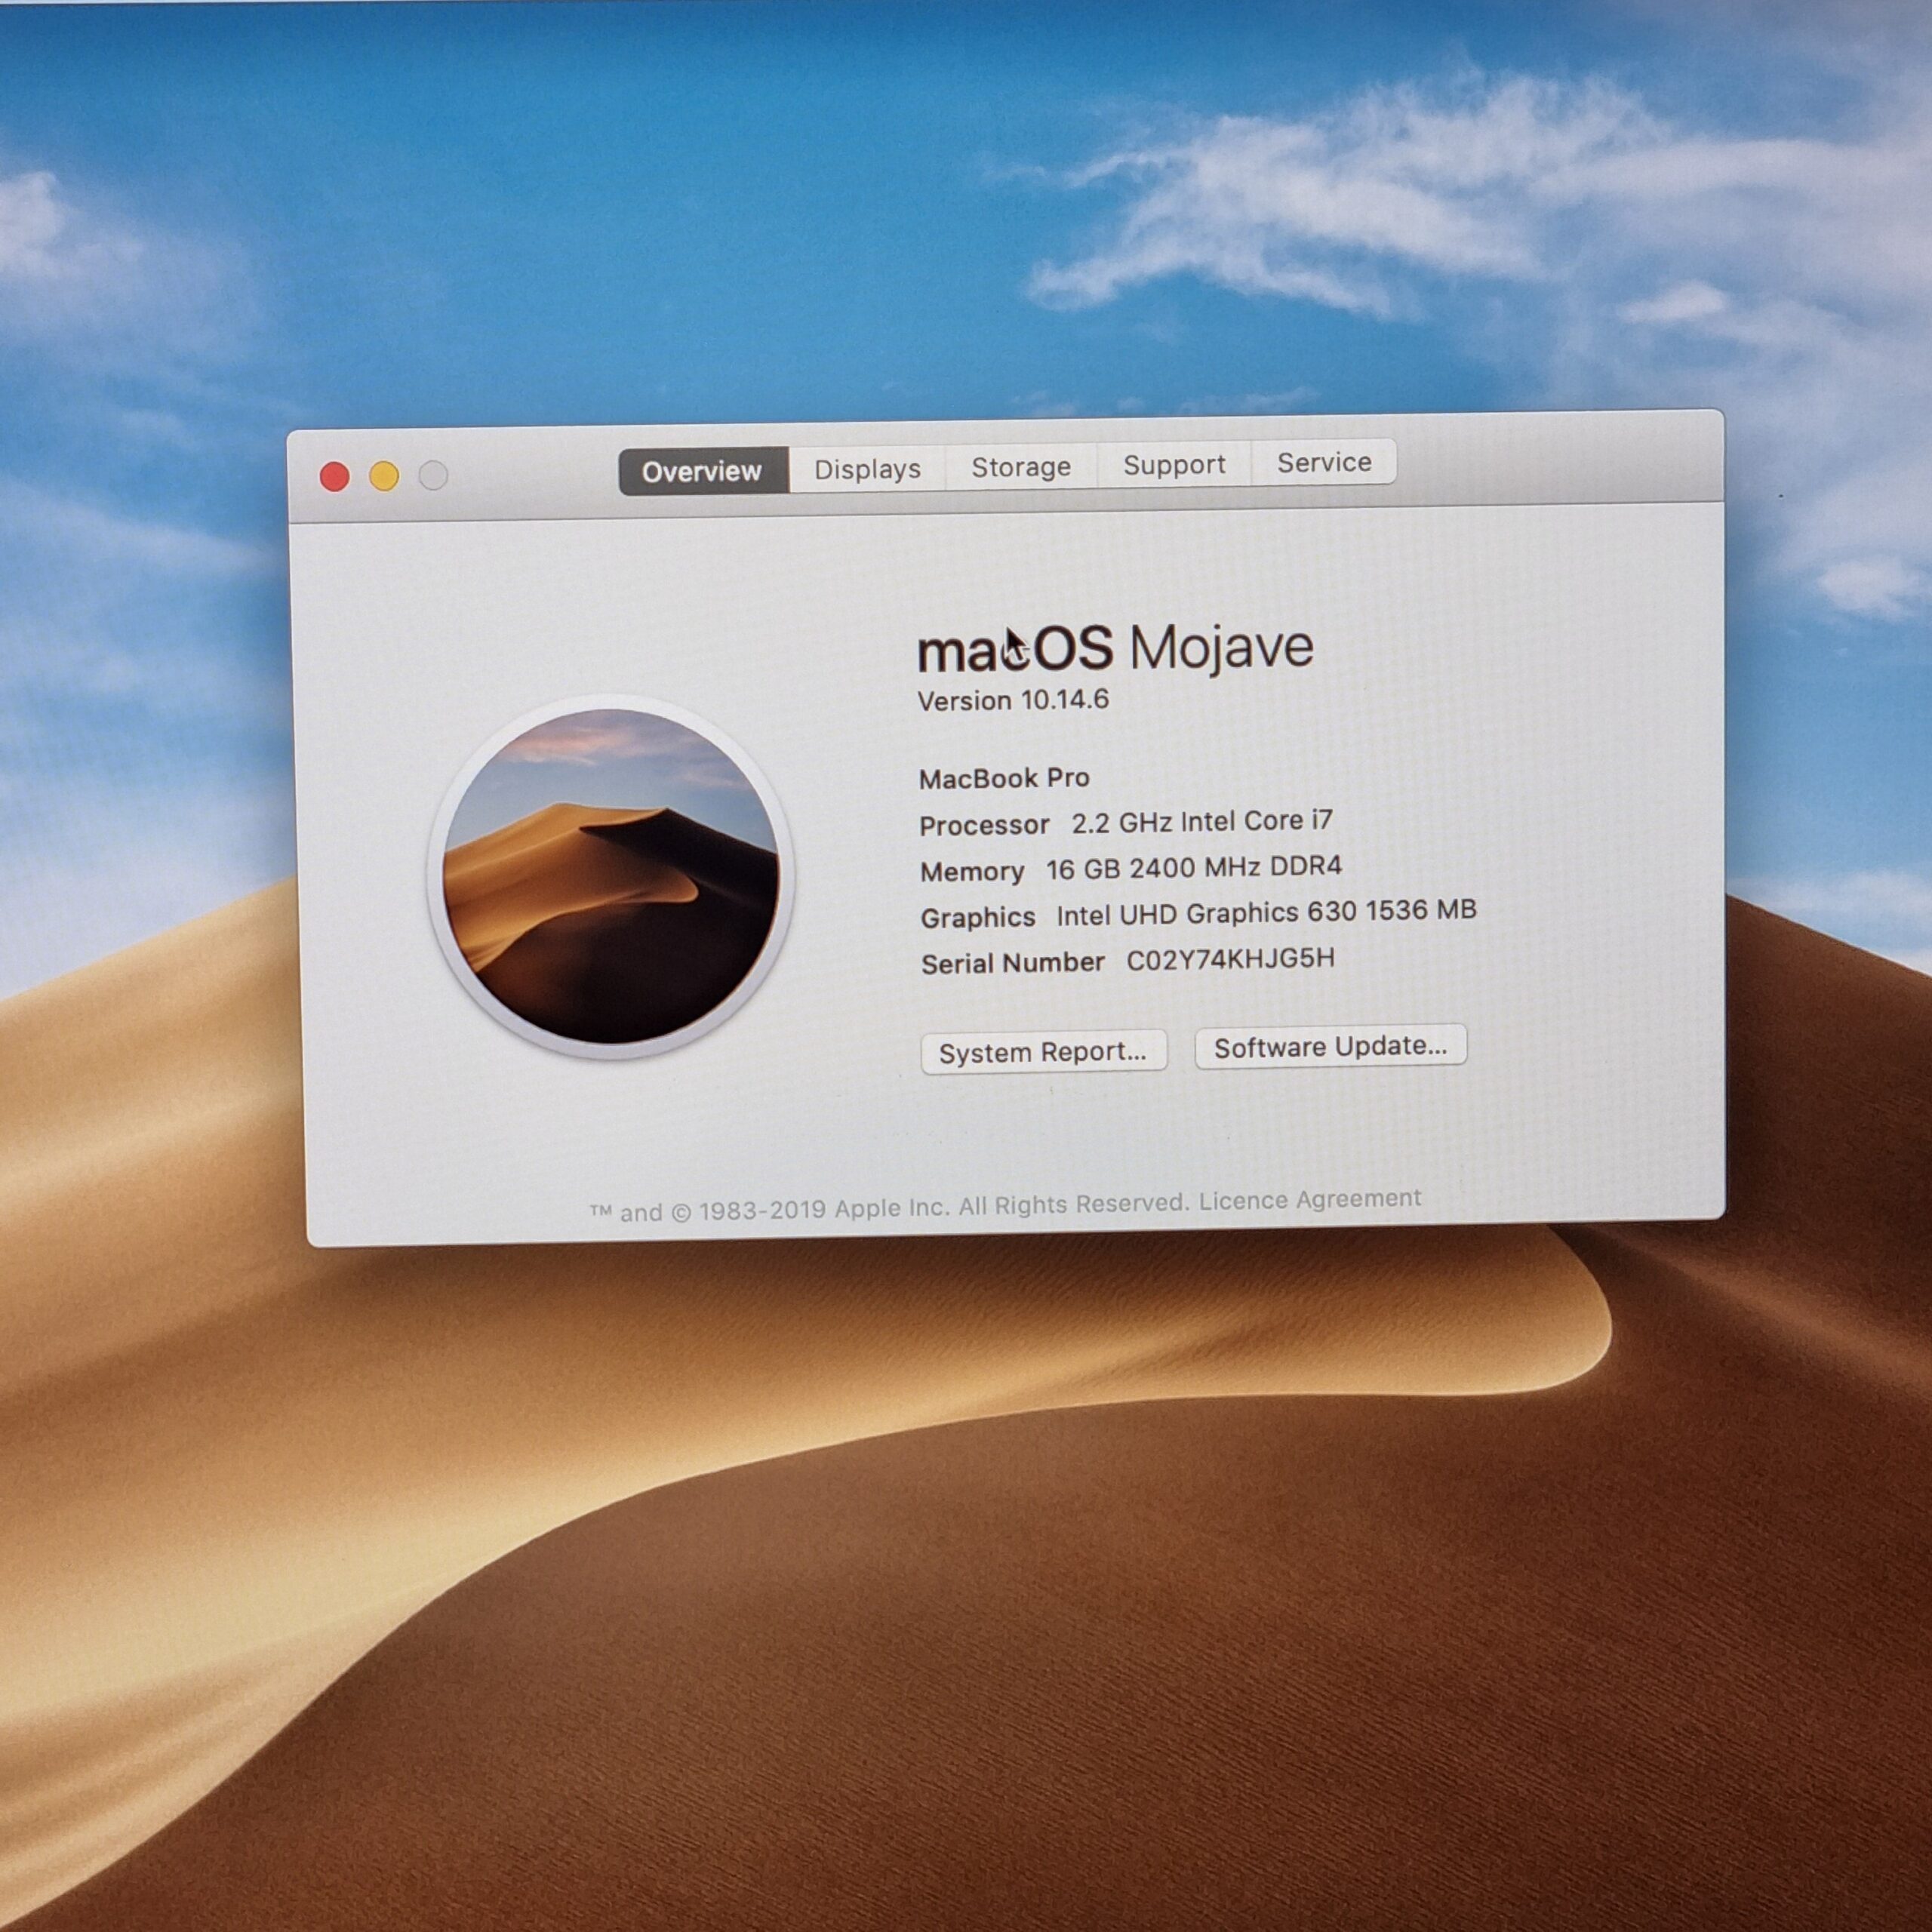Screen dimensions: 1932x1932
Task: Click the Software Update button
Action: (1330, 1047)
